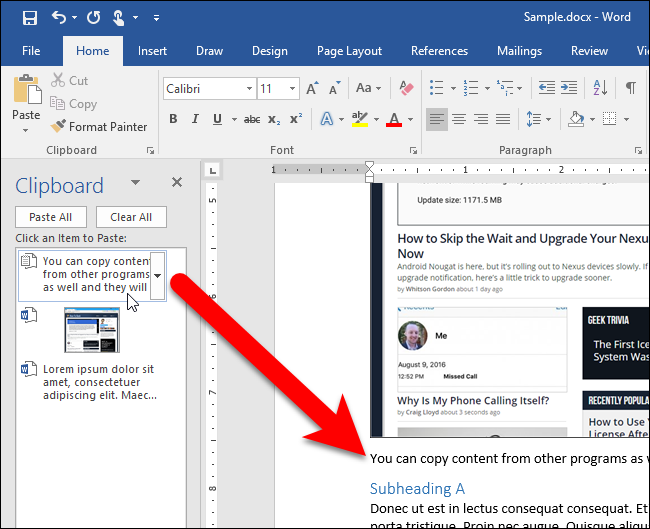The image size is (650, 529).
Task: Click Text Effects glowing A icon
Action: 327,119
